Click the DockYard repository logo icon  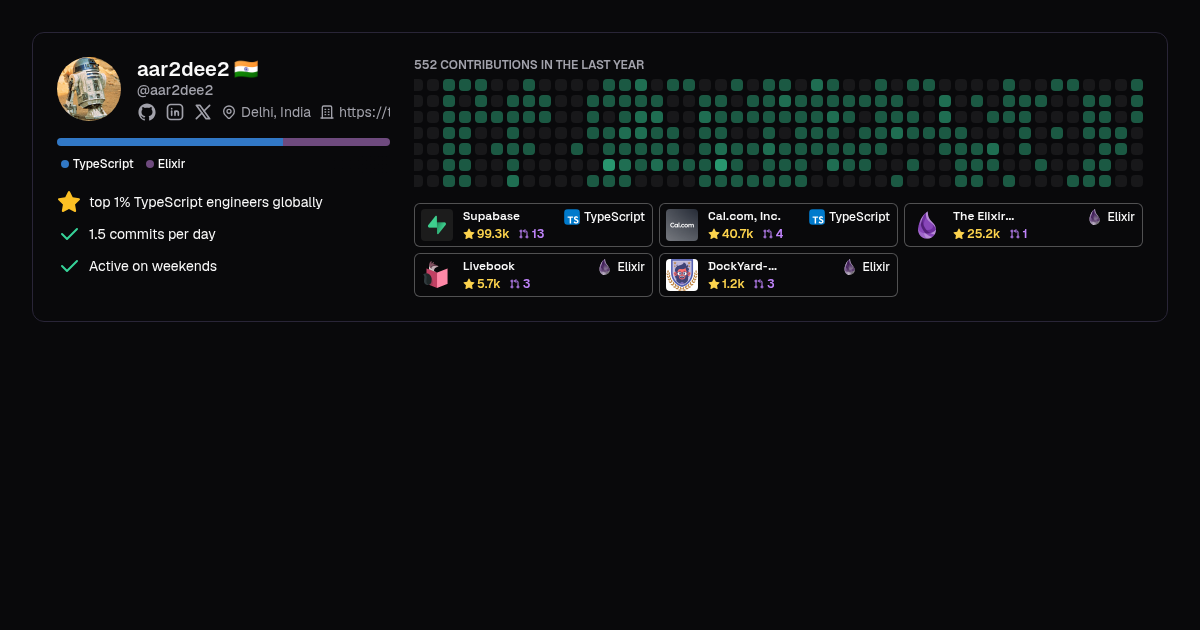click(x=682, y=275)
